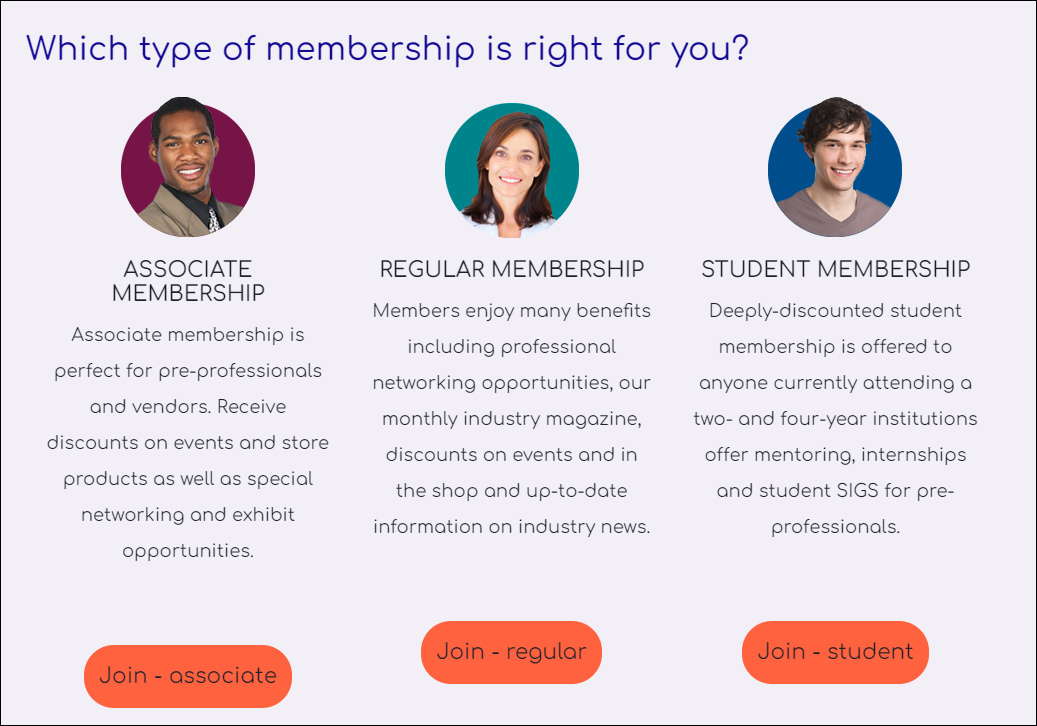Select the STUDENT MEMBERSHIP heading

[x=835, y=269]
